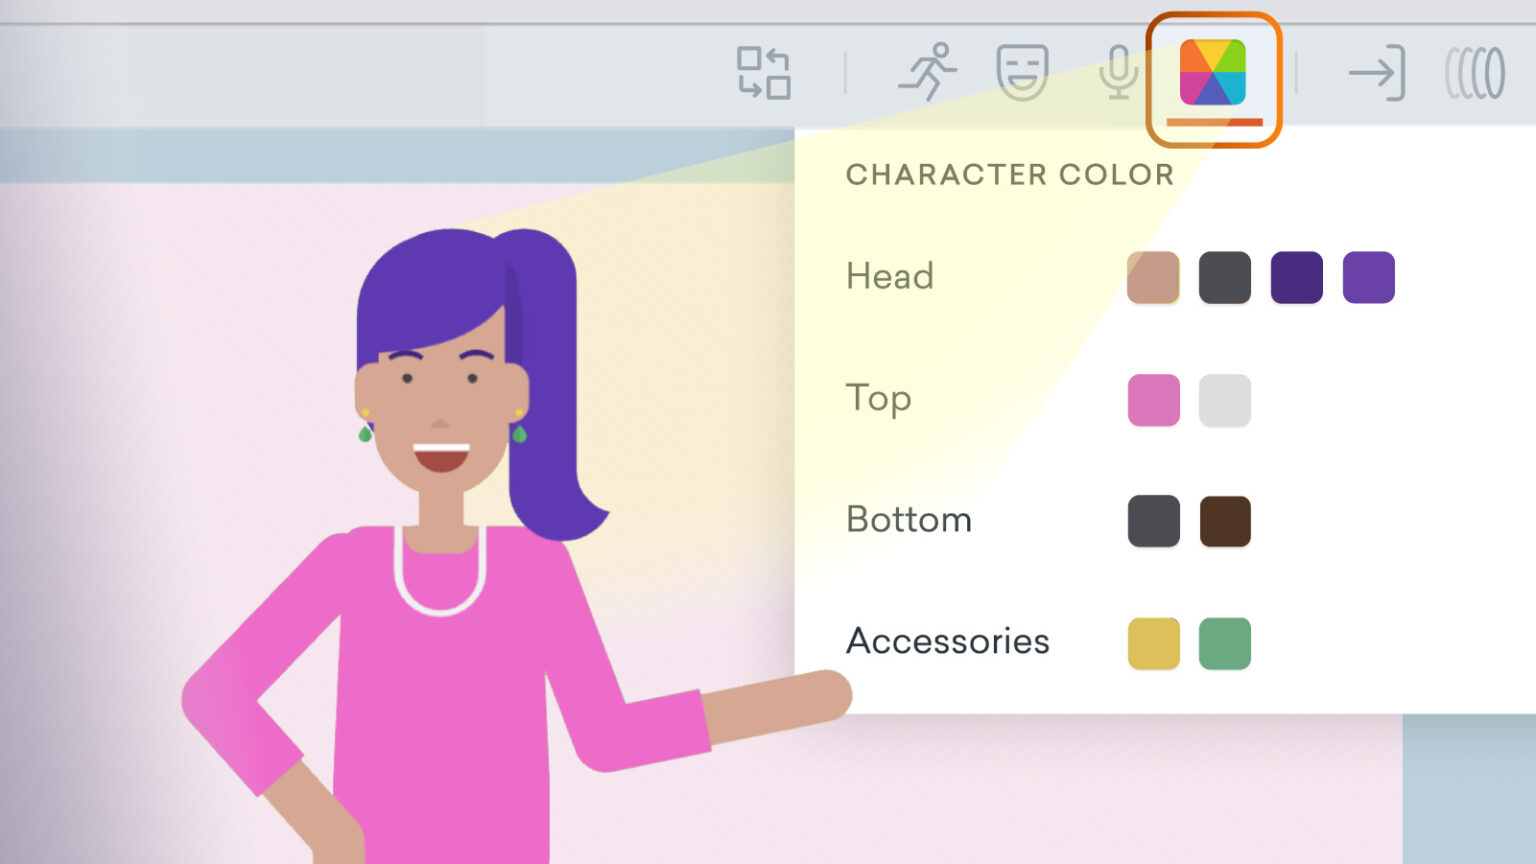The width and height of the screenshot is (1536, 864).
Task: Select the light purple Head swatch
Action: point(1369,277)
